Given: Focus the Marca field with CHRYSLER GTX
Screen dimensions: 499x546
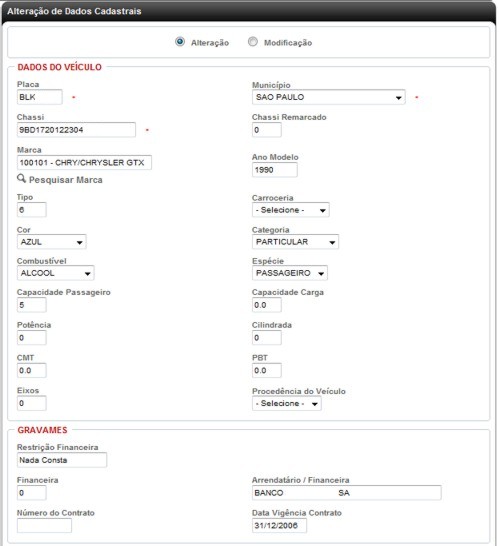Looking at the screenshot, I should 84,163.
